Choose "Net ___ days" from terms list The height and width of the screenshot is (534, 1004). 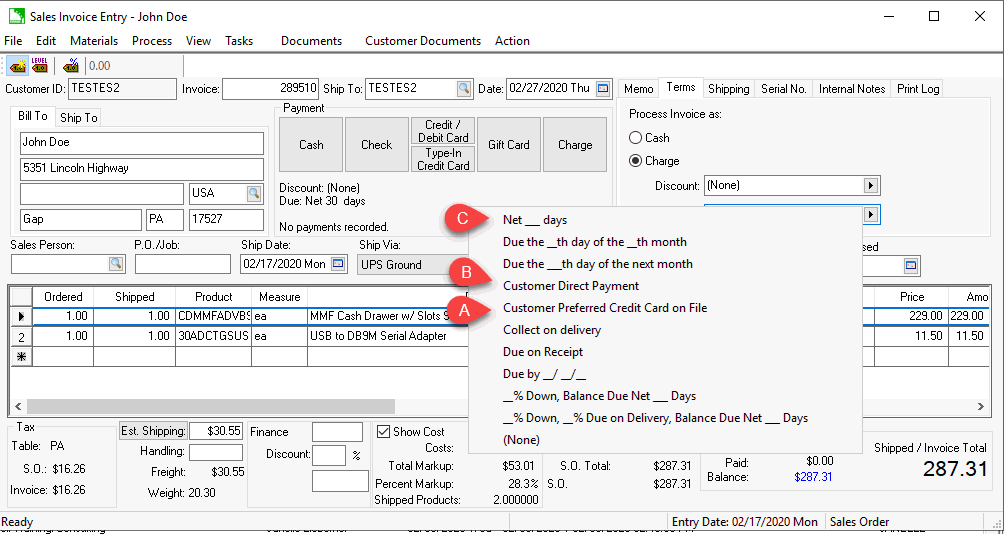click(535, 220)
